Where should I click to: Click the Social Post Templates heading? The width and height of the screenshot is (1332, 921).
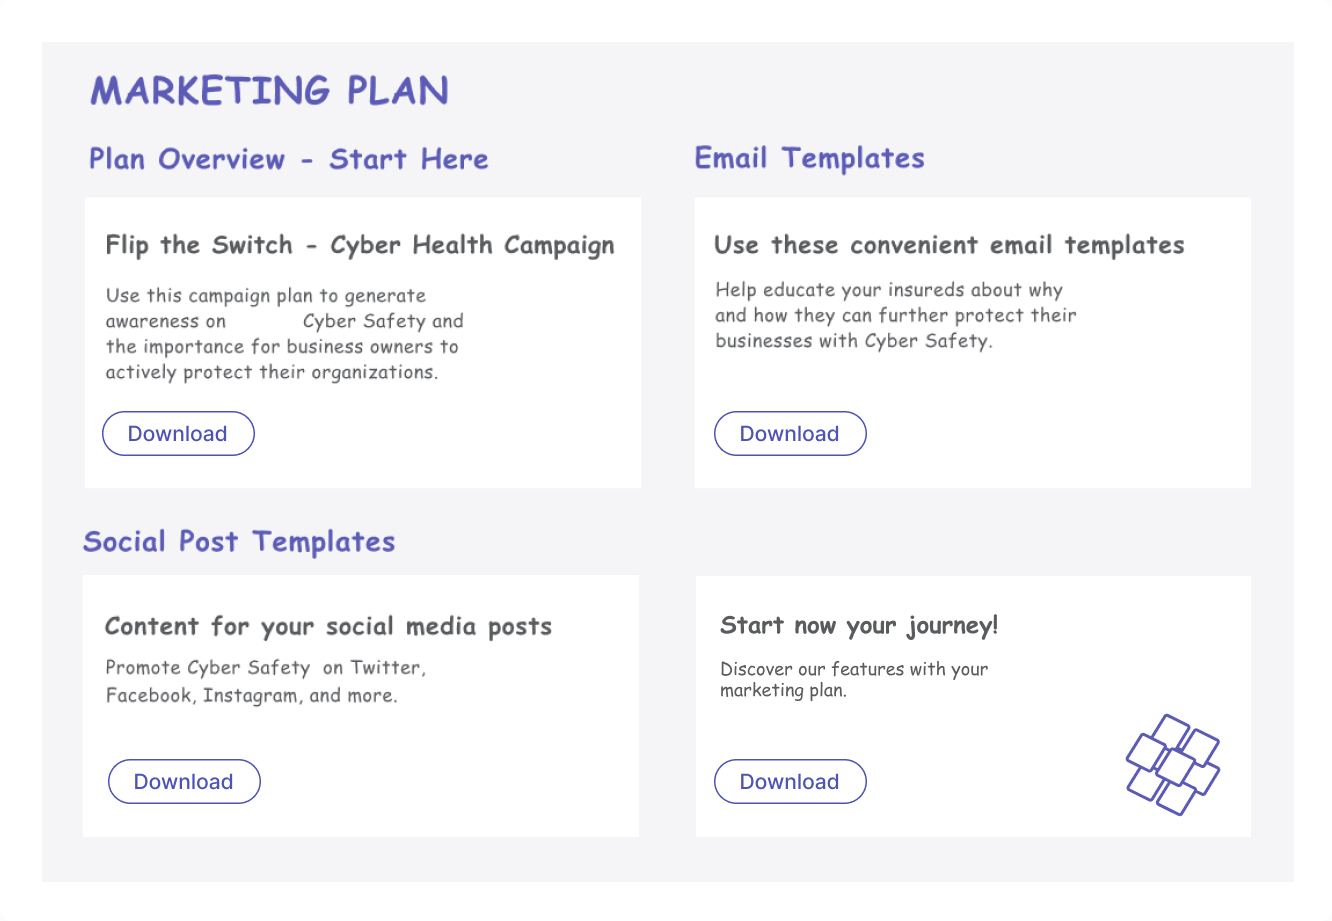pyautogui.click(x=239, y=542)
